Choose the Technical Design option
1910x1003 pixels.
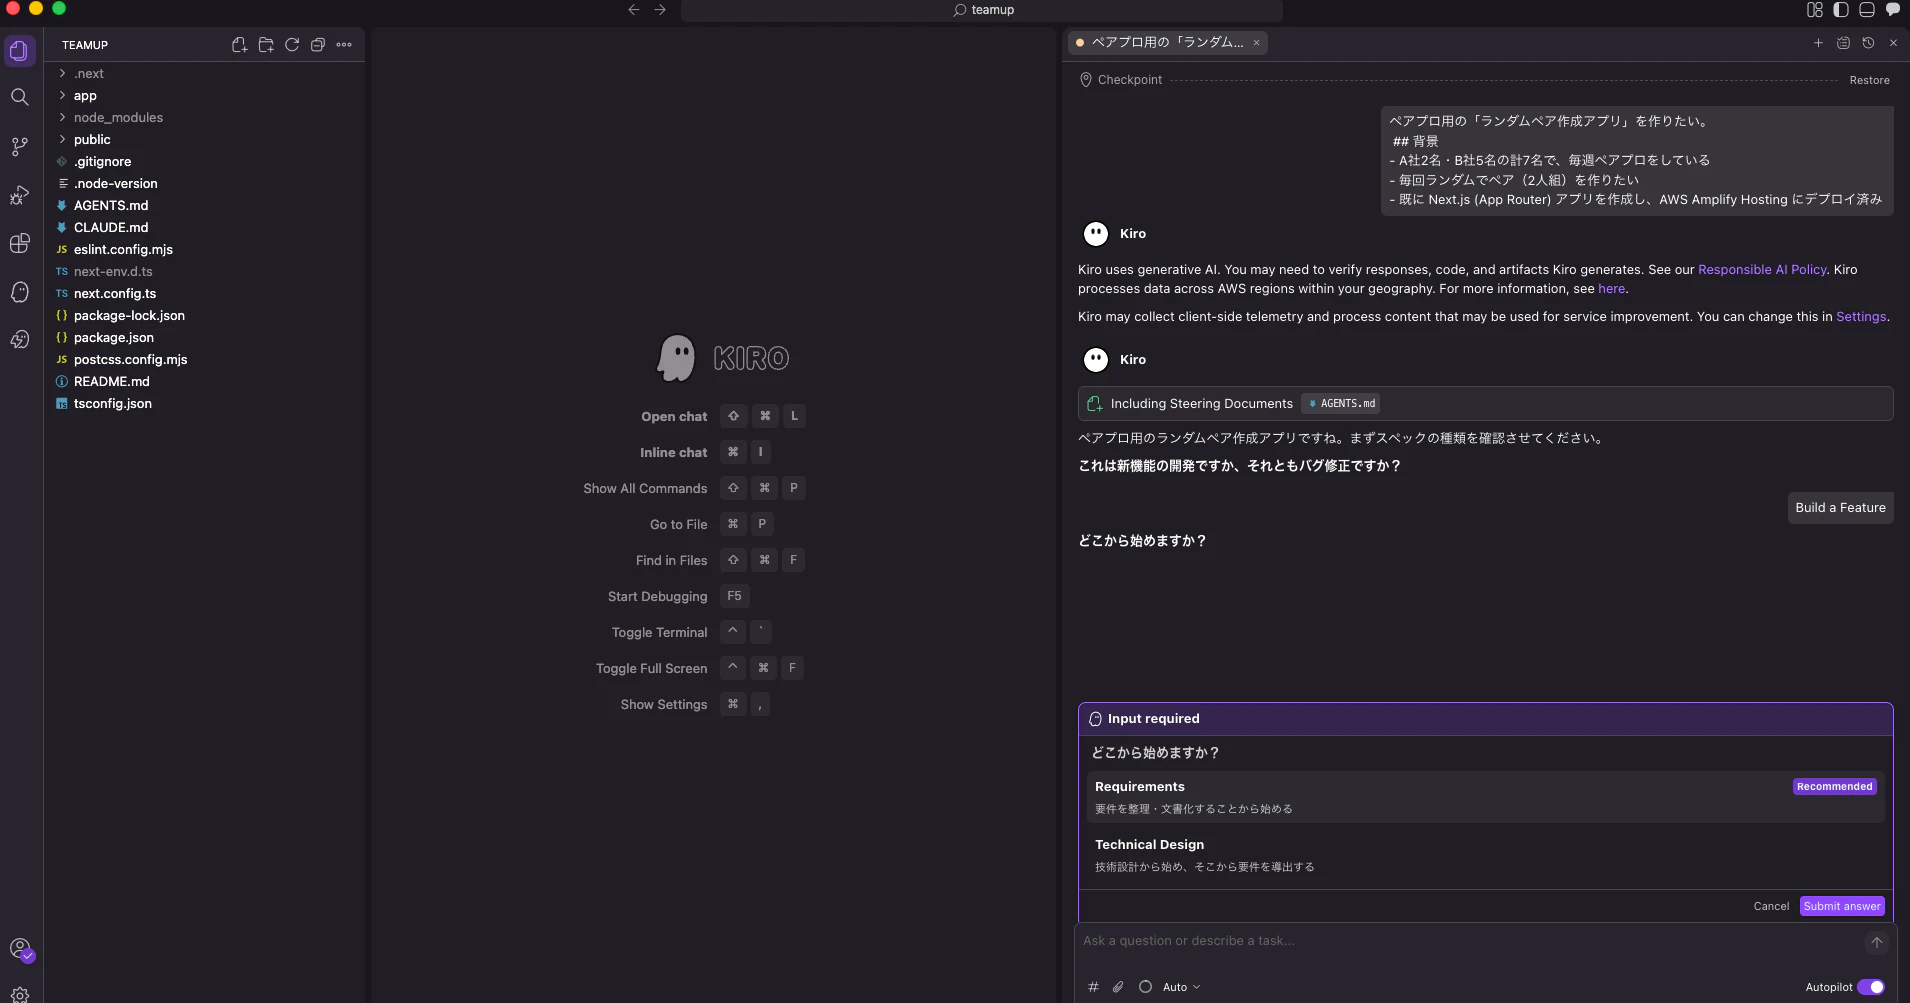click(x=1485, y=855)
